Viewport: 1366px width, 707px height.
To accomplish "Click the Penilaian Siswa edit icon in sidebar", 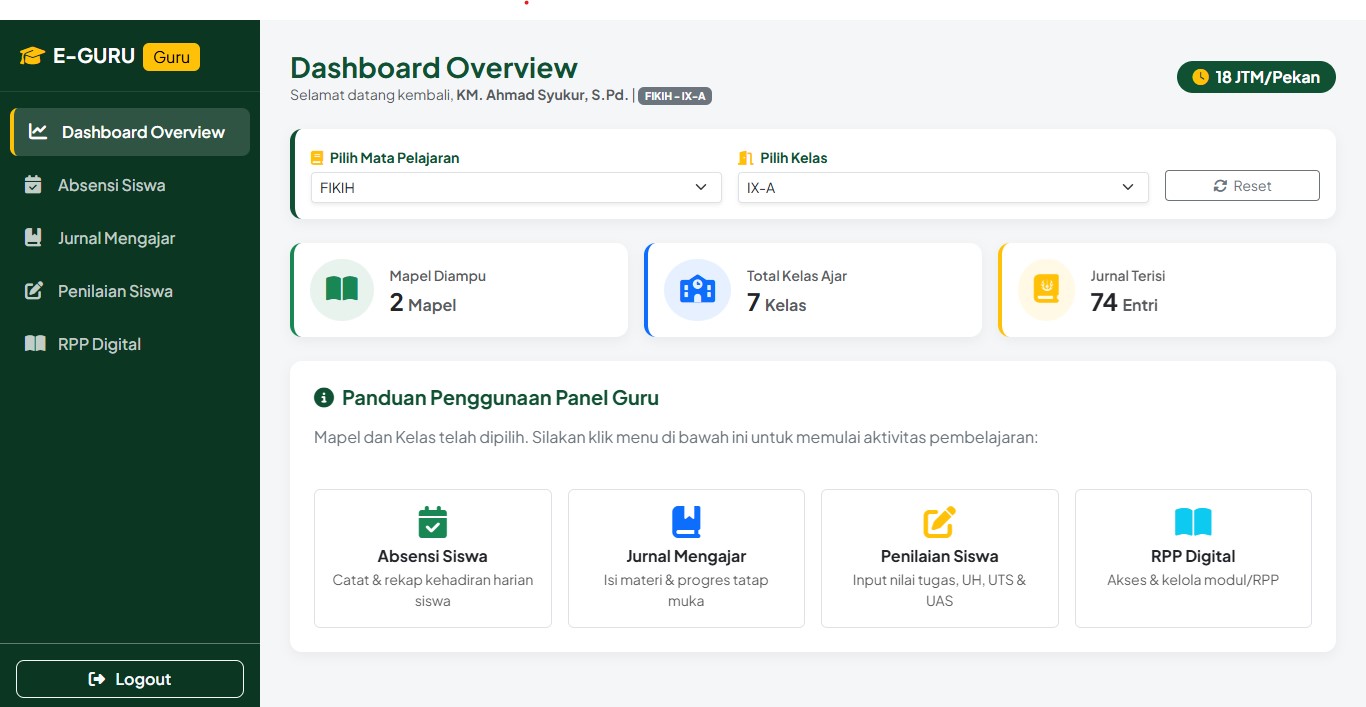I will (x=34, y=291).
